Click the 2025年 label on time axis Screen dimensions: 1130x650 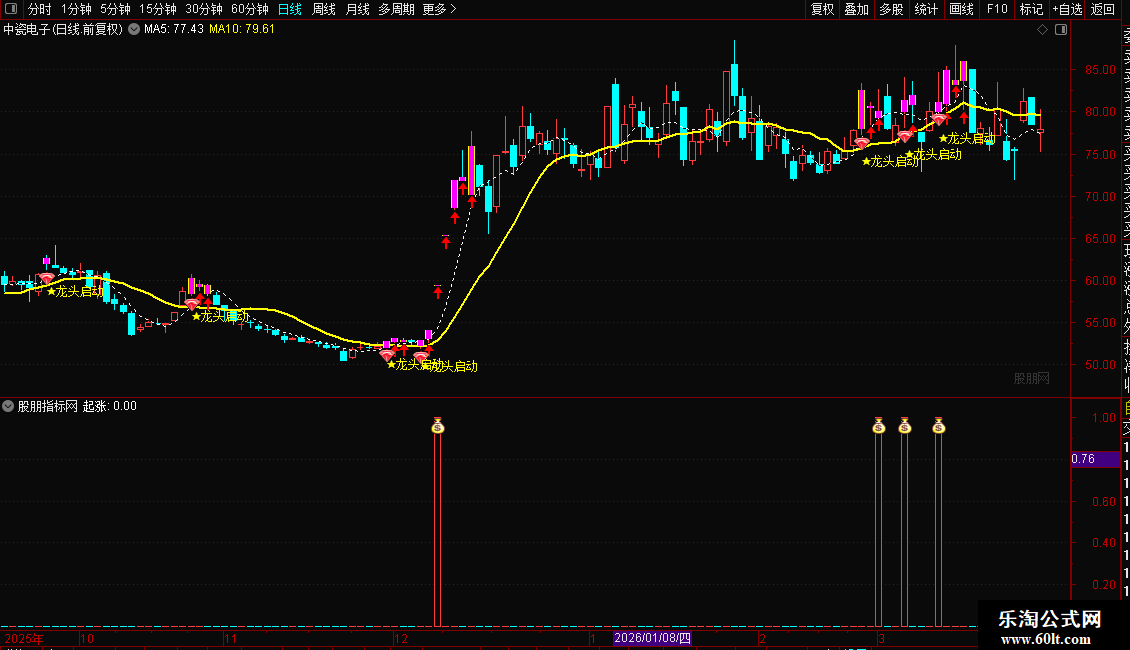pos(24,638)
